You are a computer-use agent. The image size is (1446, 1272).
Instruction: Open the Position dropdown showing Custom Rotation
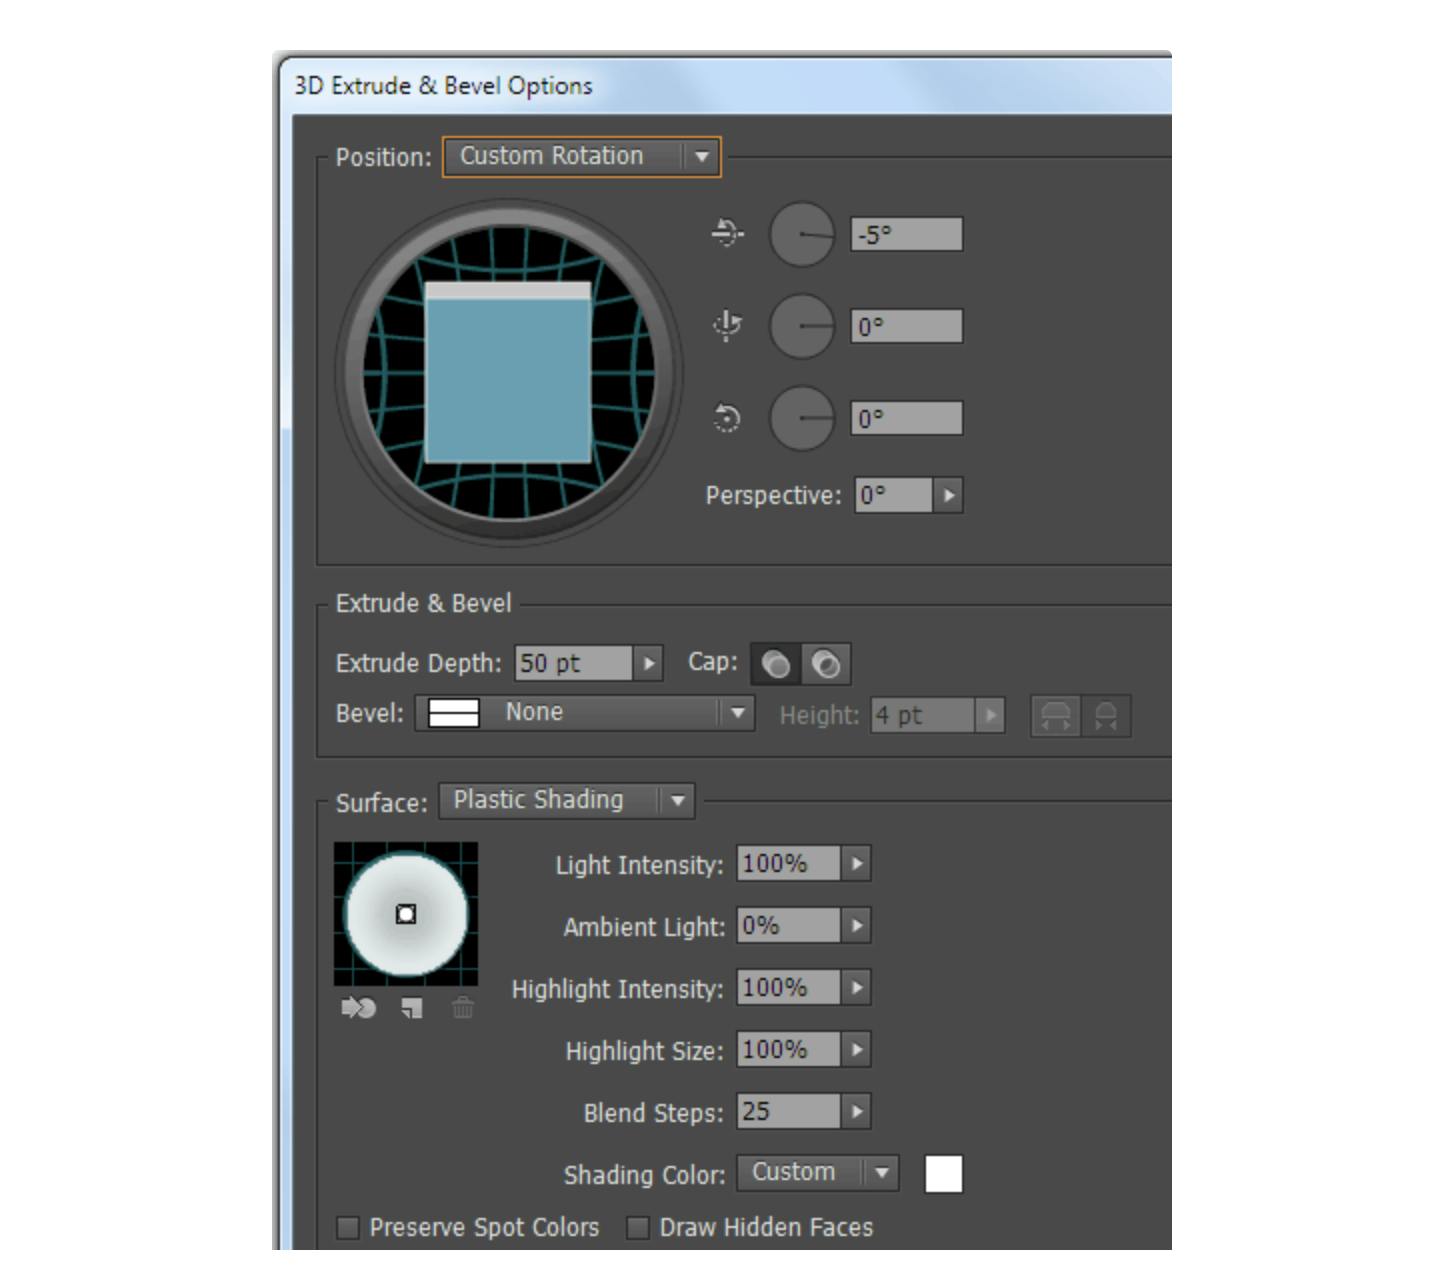pos(580,156)
